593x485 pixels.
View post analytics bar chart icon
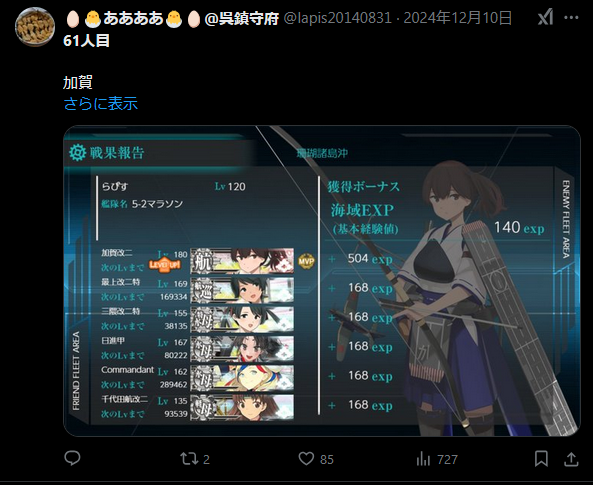424,459
